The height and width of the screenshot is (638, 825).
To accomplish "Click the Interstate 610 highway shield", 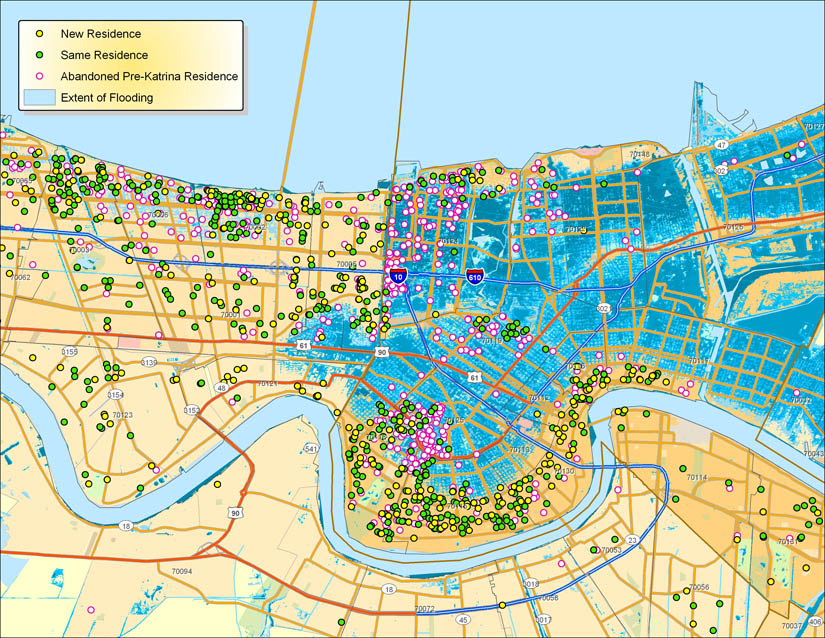I will click(x=475, y=275).
